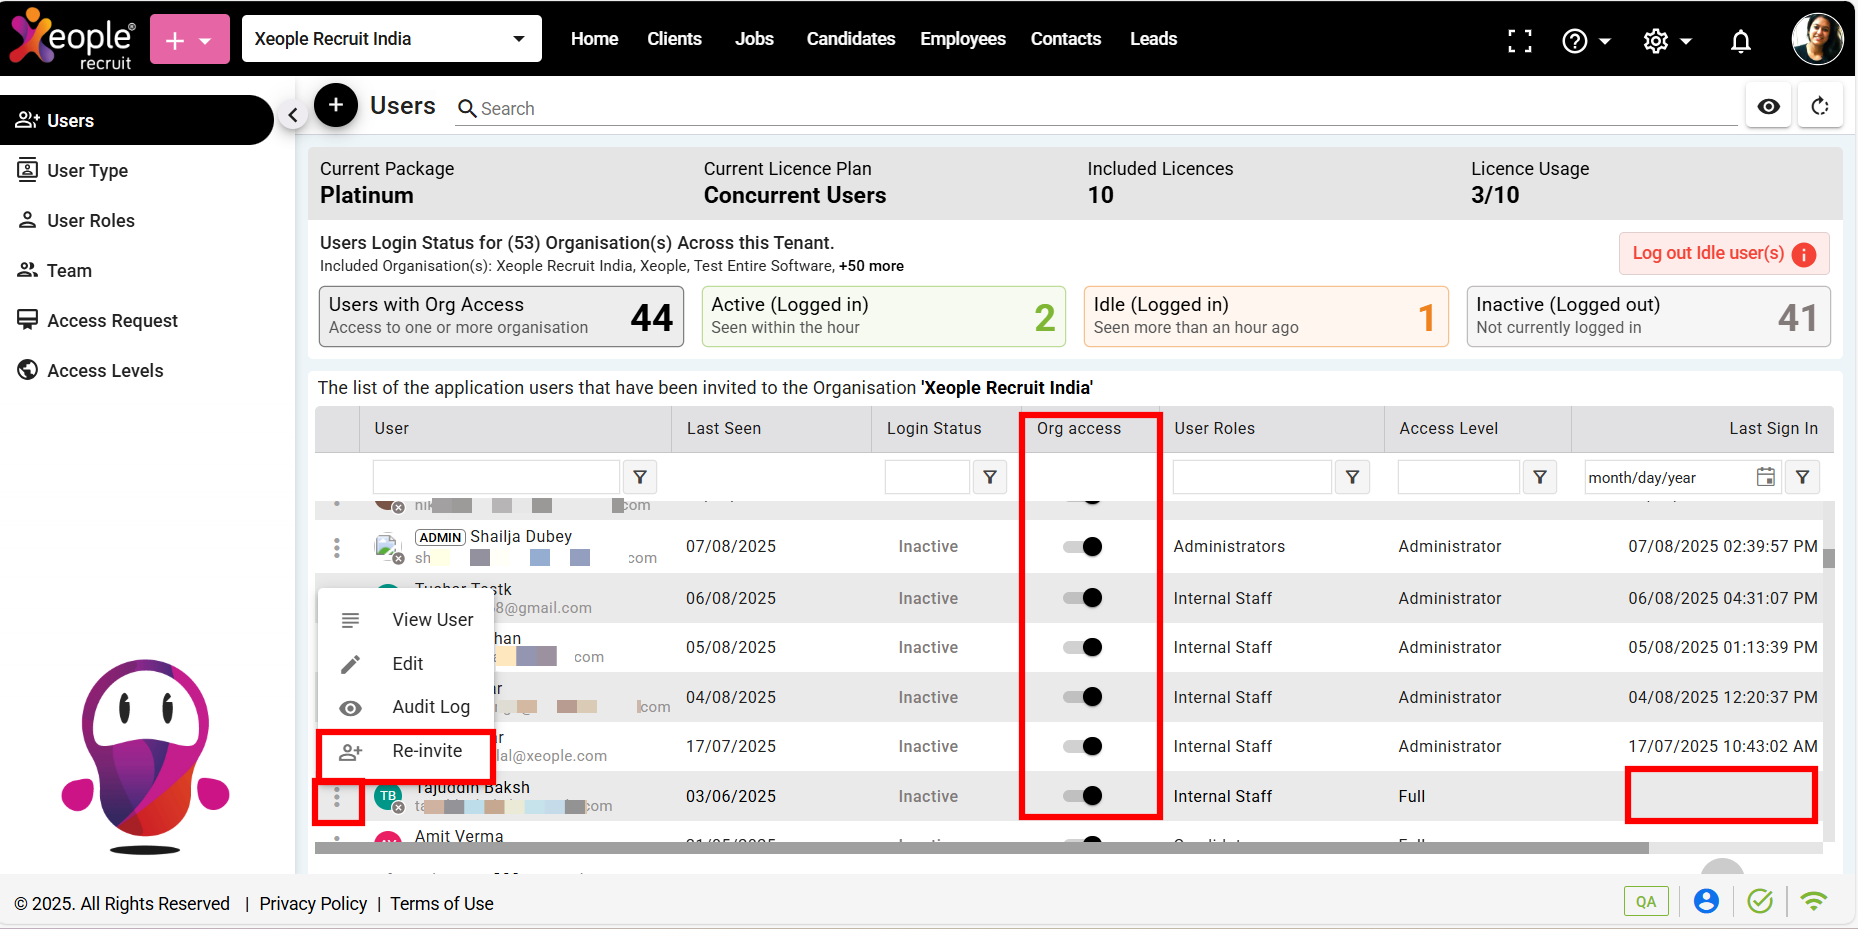Open the notifications bell
The width and height of the screenshot is (1858, 929).
click(1741, 41)
